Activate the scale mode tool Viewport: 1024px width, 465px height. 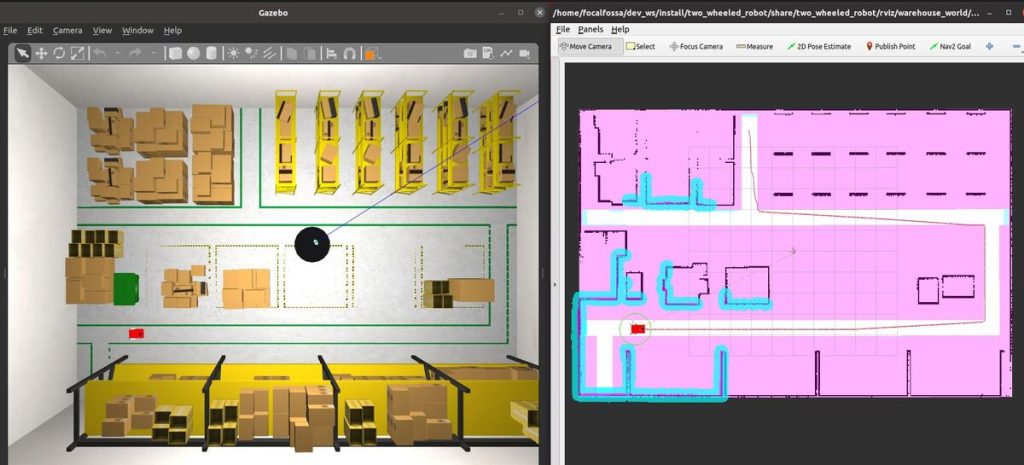click(77, 53)
